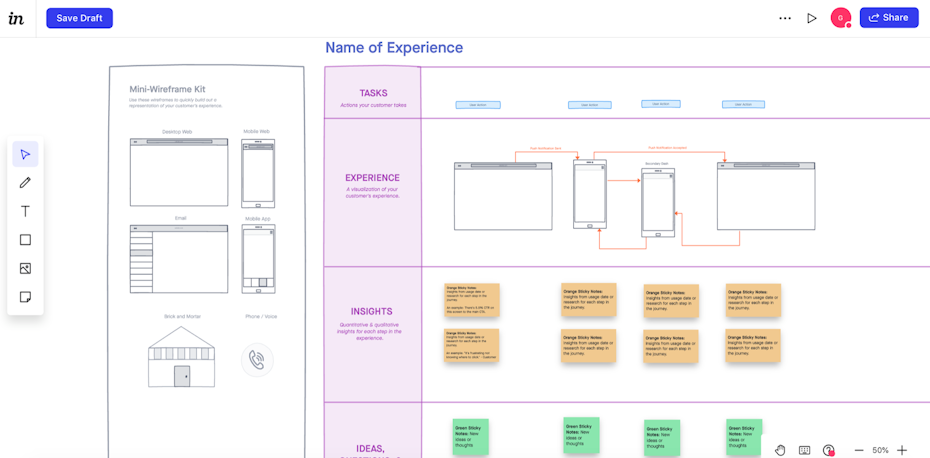The width and height of the screenshot is (930, 458).
Task: Start presentation with play button
Action: coord(812,18)
